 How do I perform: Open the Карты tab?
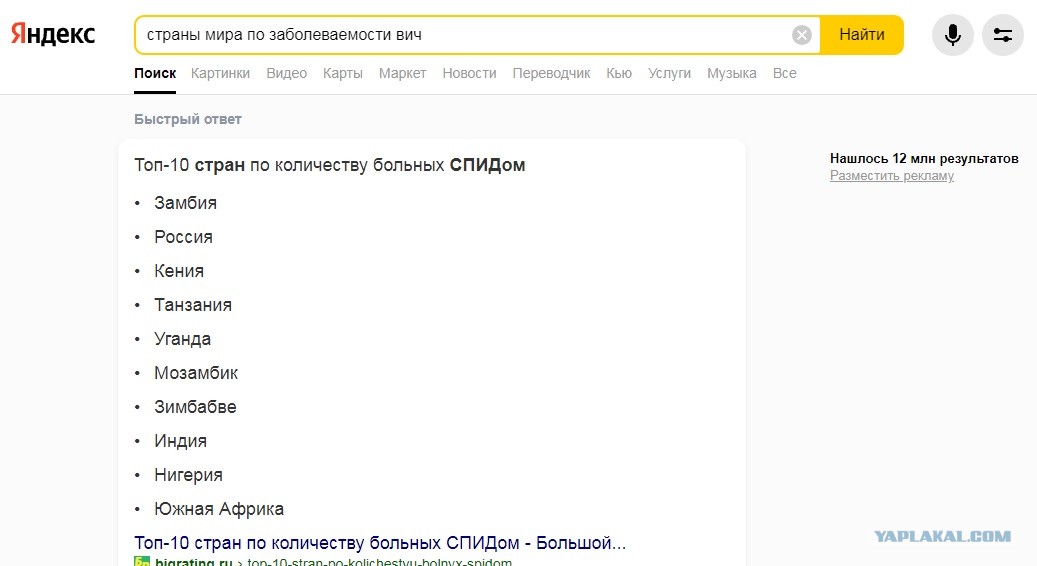click(x=343, y=73)
